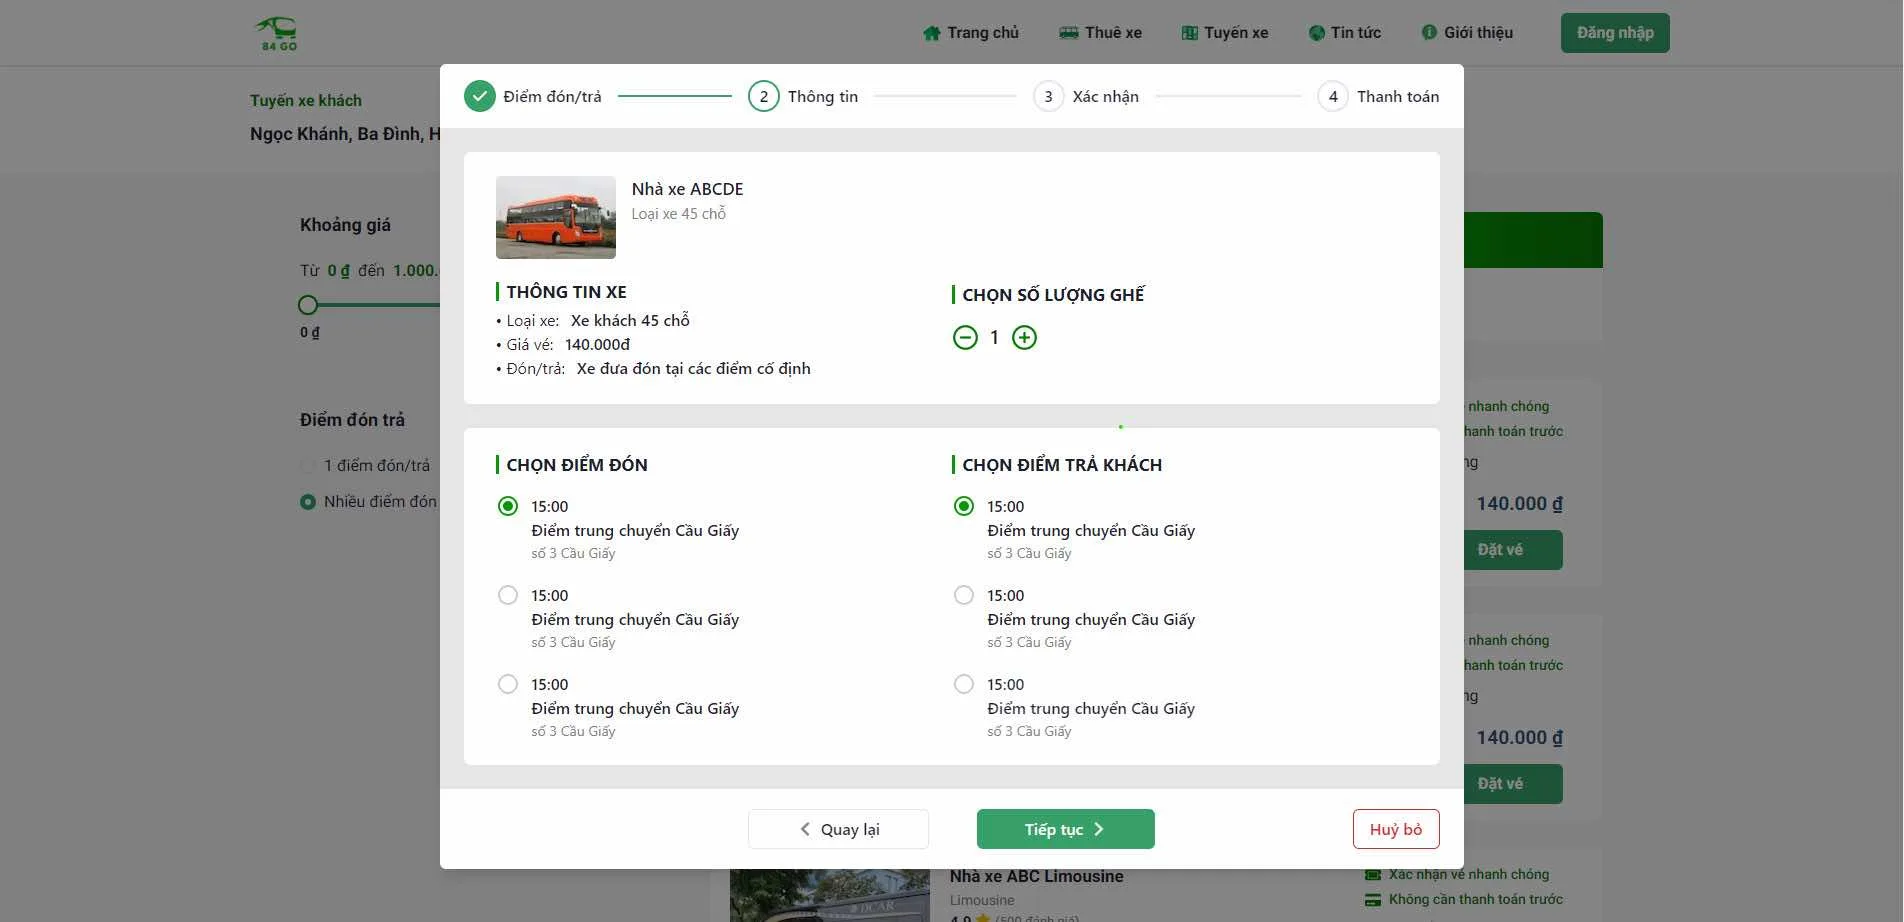Viewport: 1904px width, 922px height.
Task: Select the Nhiều điểm đón radio option
Action: [x=308, y=502]
